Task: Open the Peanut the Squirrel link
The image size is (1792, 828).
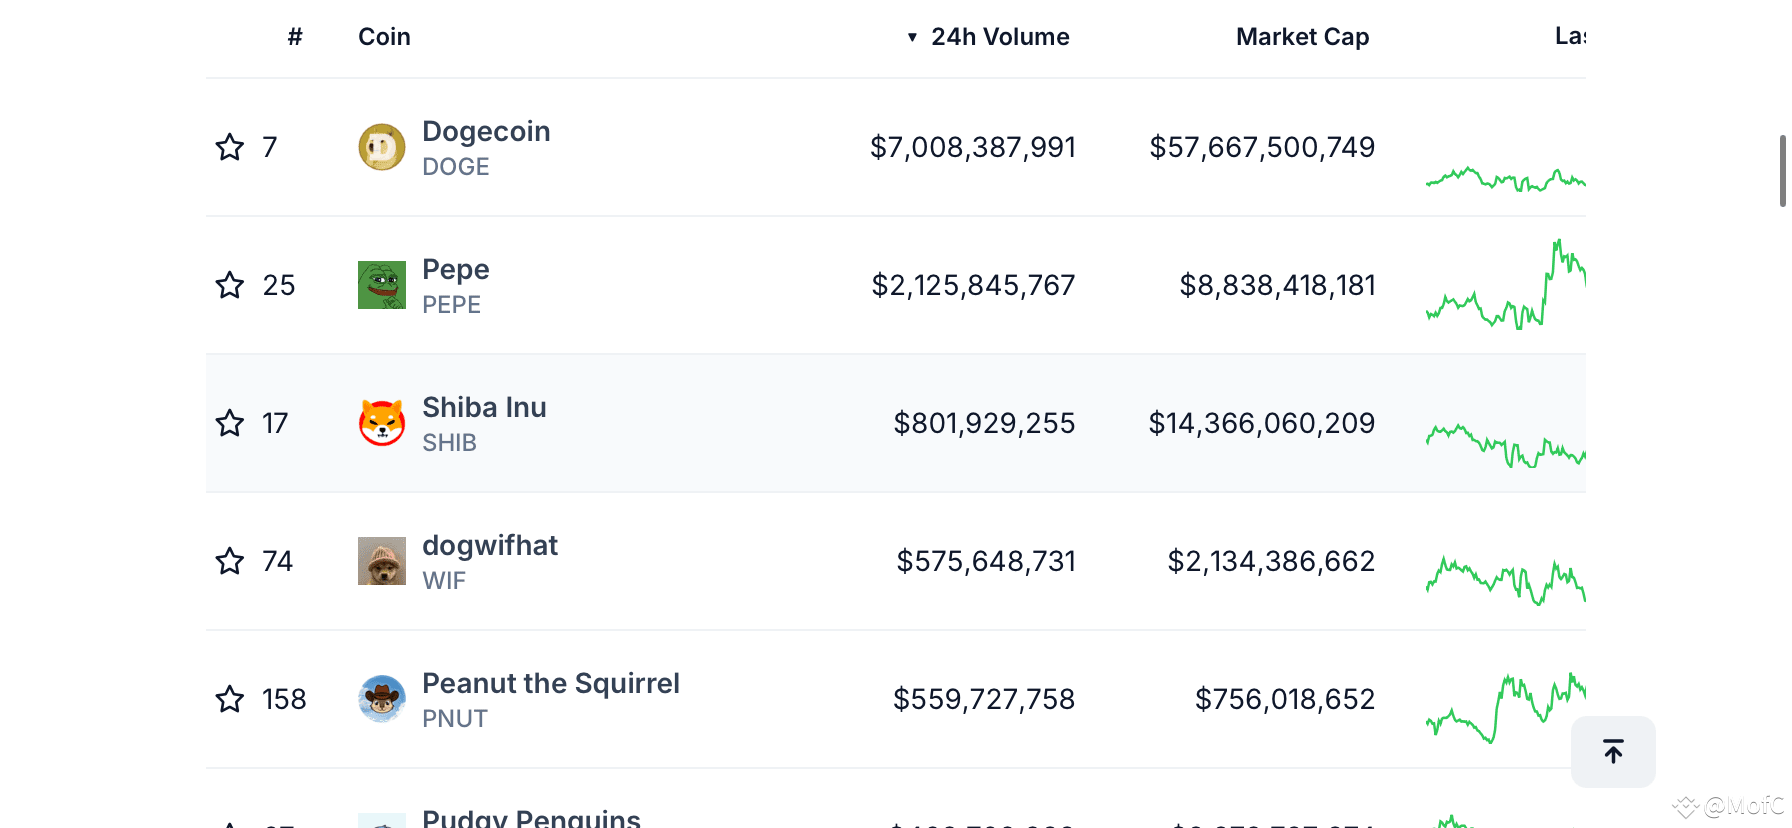Action: point(551,683)
